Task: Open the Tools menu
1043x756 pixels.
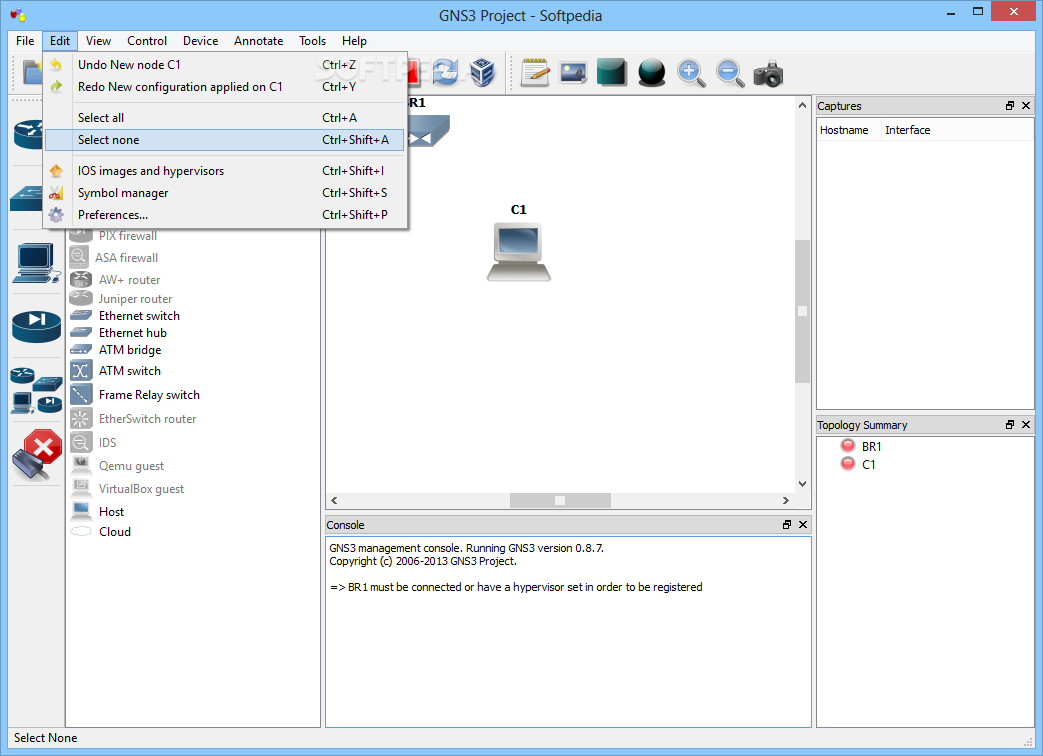Action: coord(312,41)
